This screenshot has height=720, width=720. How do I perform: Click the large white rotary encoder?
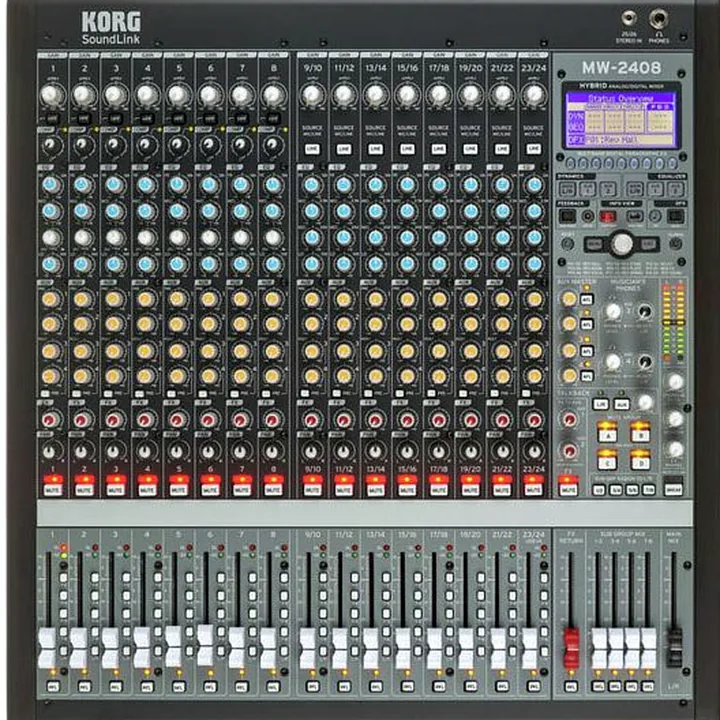[x=622, y=243]
